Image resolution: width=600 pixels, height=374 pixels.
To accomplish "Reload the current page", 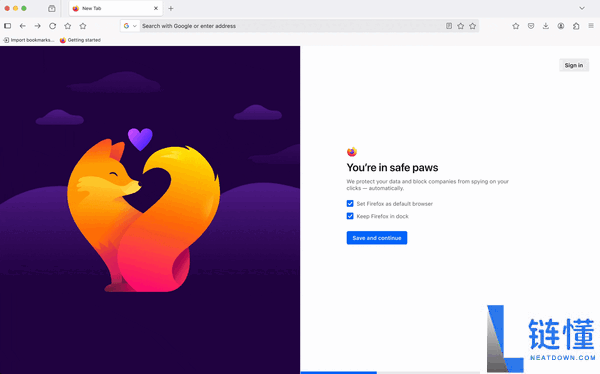I will click(x=52, y=26).
